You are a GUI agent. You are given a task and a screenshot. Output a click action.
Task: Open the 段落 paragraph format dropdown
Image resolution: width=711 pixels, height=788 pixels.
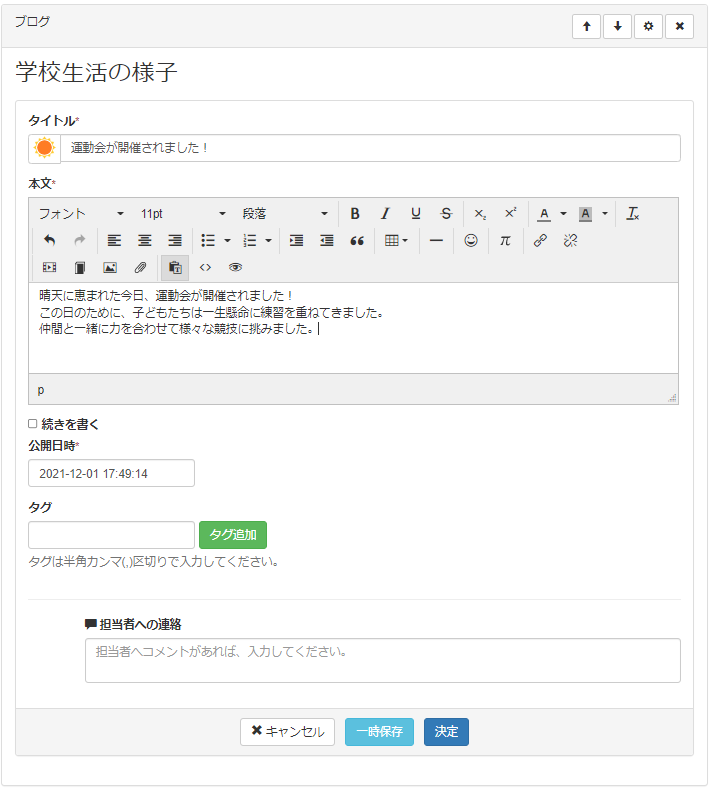point(285,214)
